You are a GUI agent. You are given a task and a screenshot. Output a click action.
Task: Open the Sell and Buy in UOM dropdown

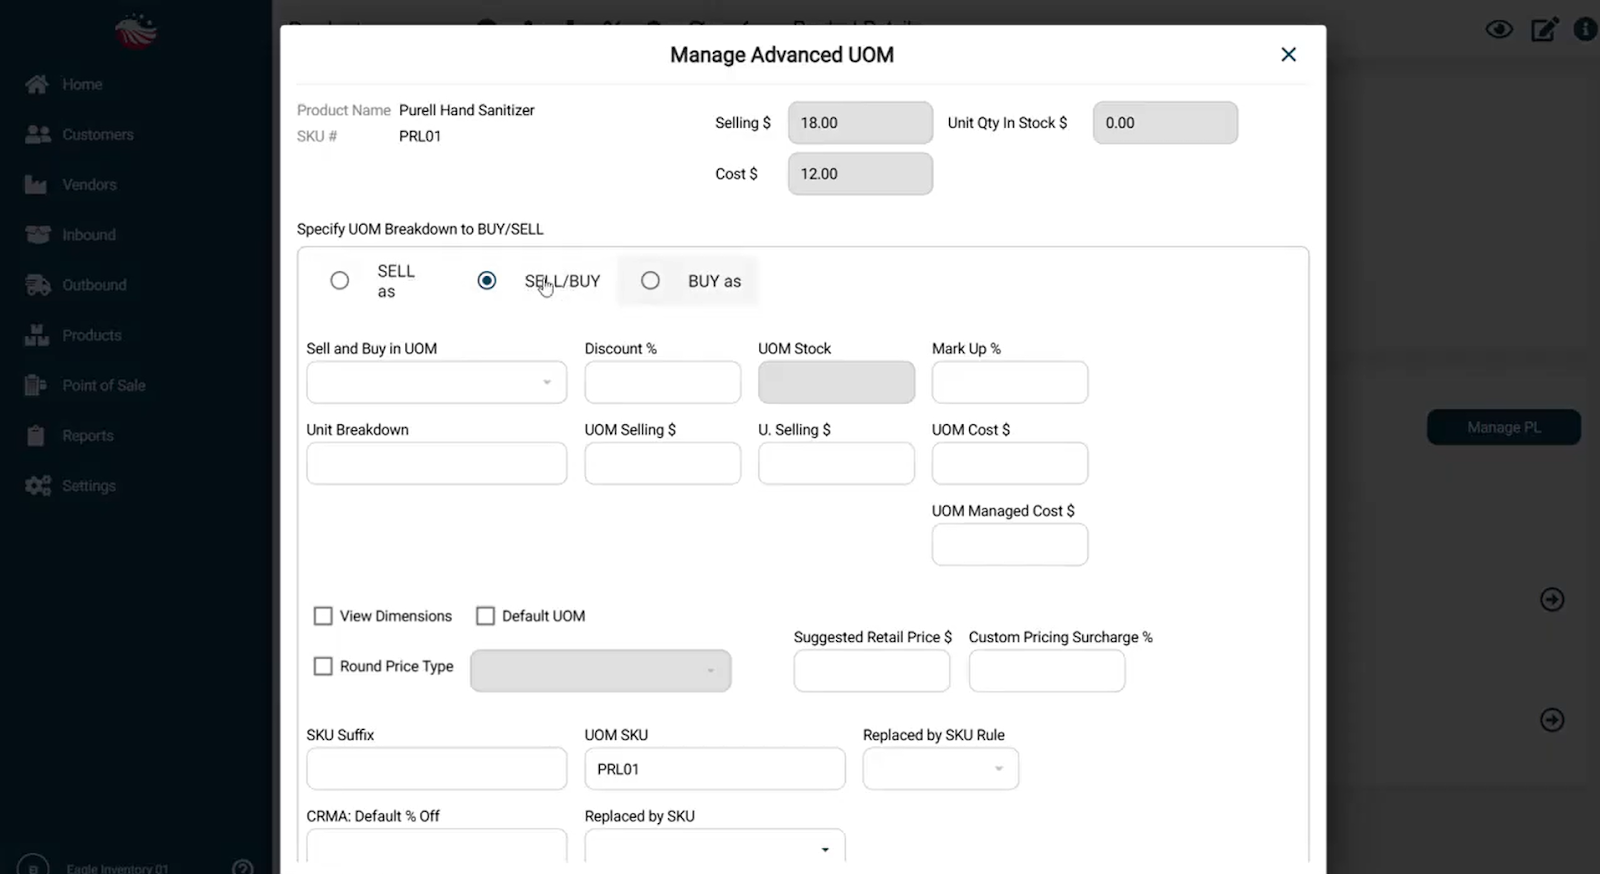click(x=436, y=383)
